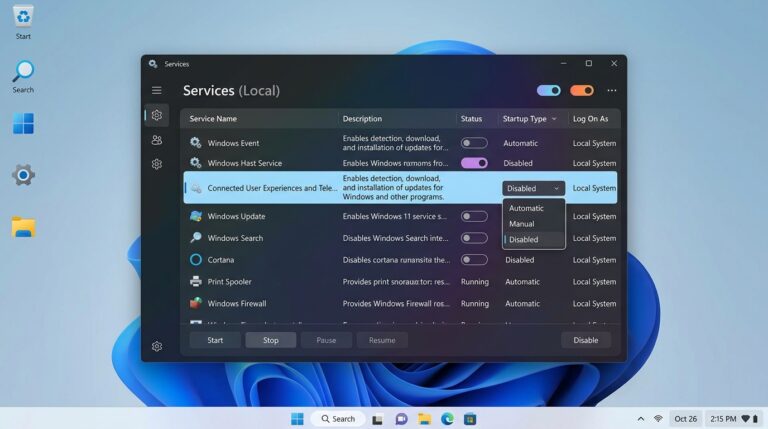Show hidden icons in the system tray

[641, 419]
